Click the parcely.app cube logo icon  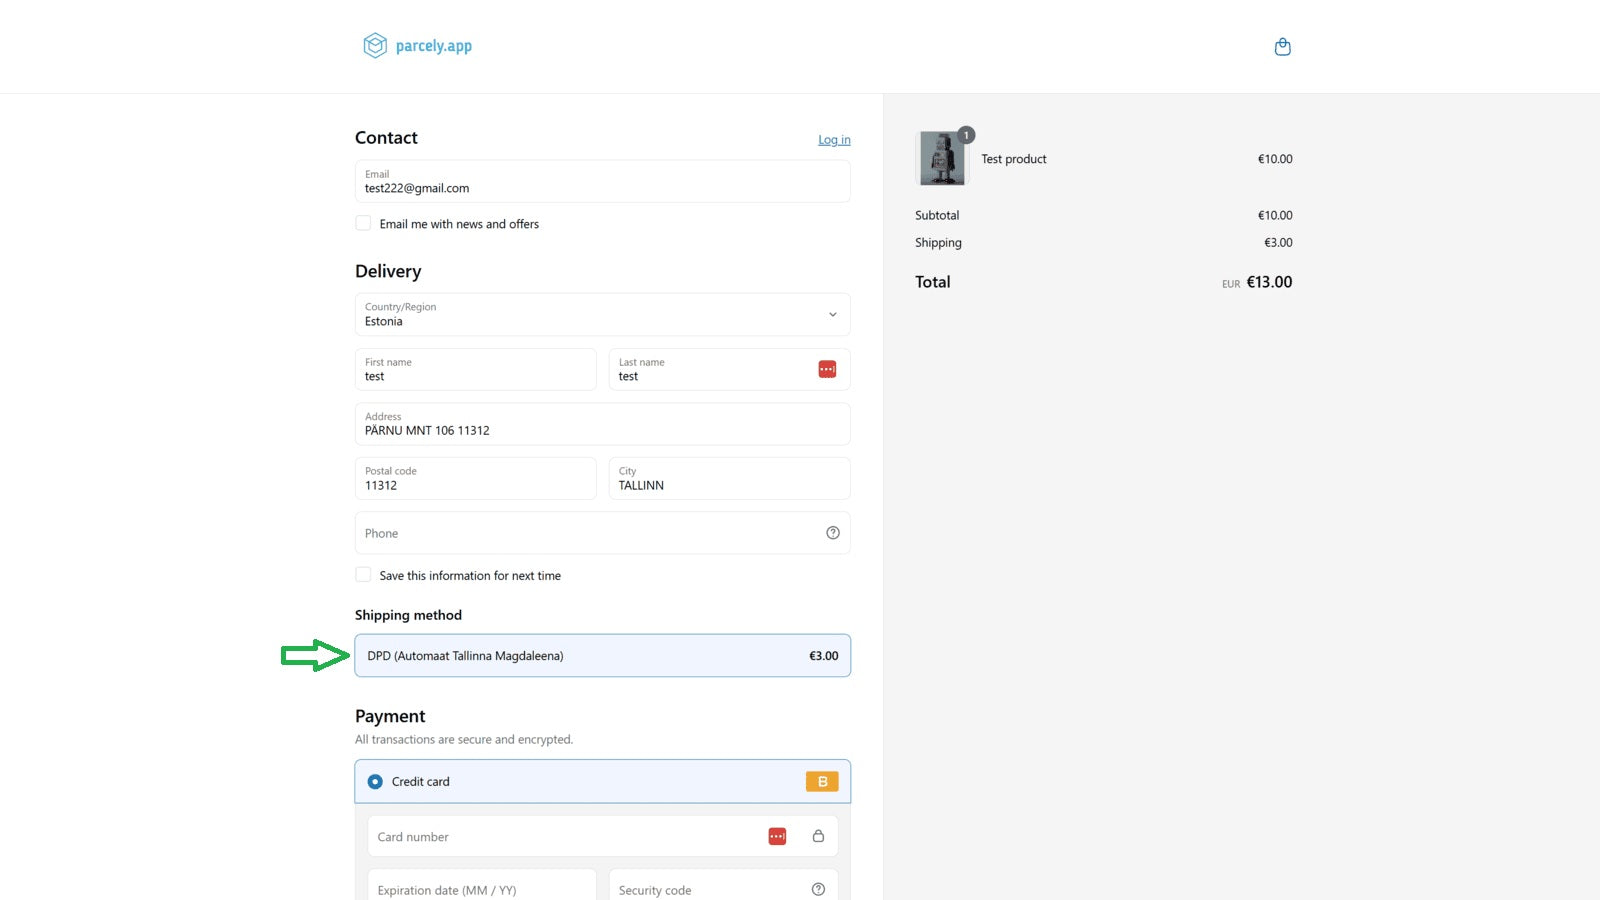[375, 45]
